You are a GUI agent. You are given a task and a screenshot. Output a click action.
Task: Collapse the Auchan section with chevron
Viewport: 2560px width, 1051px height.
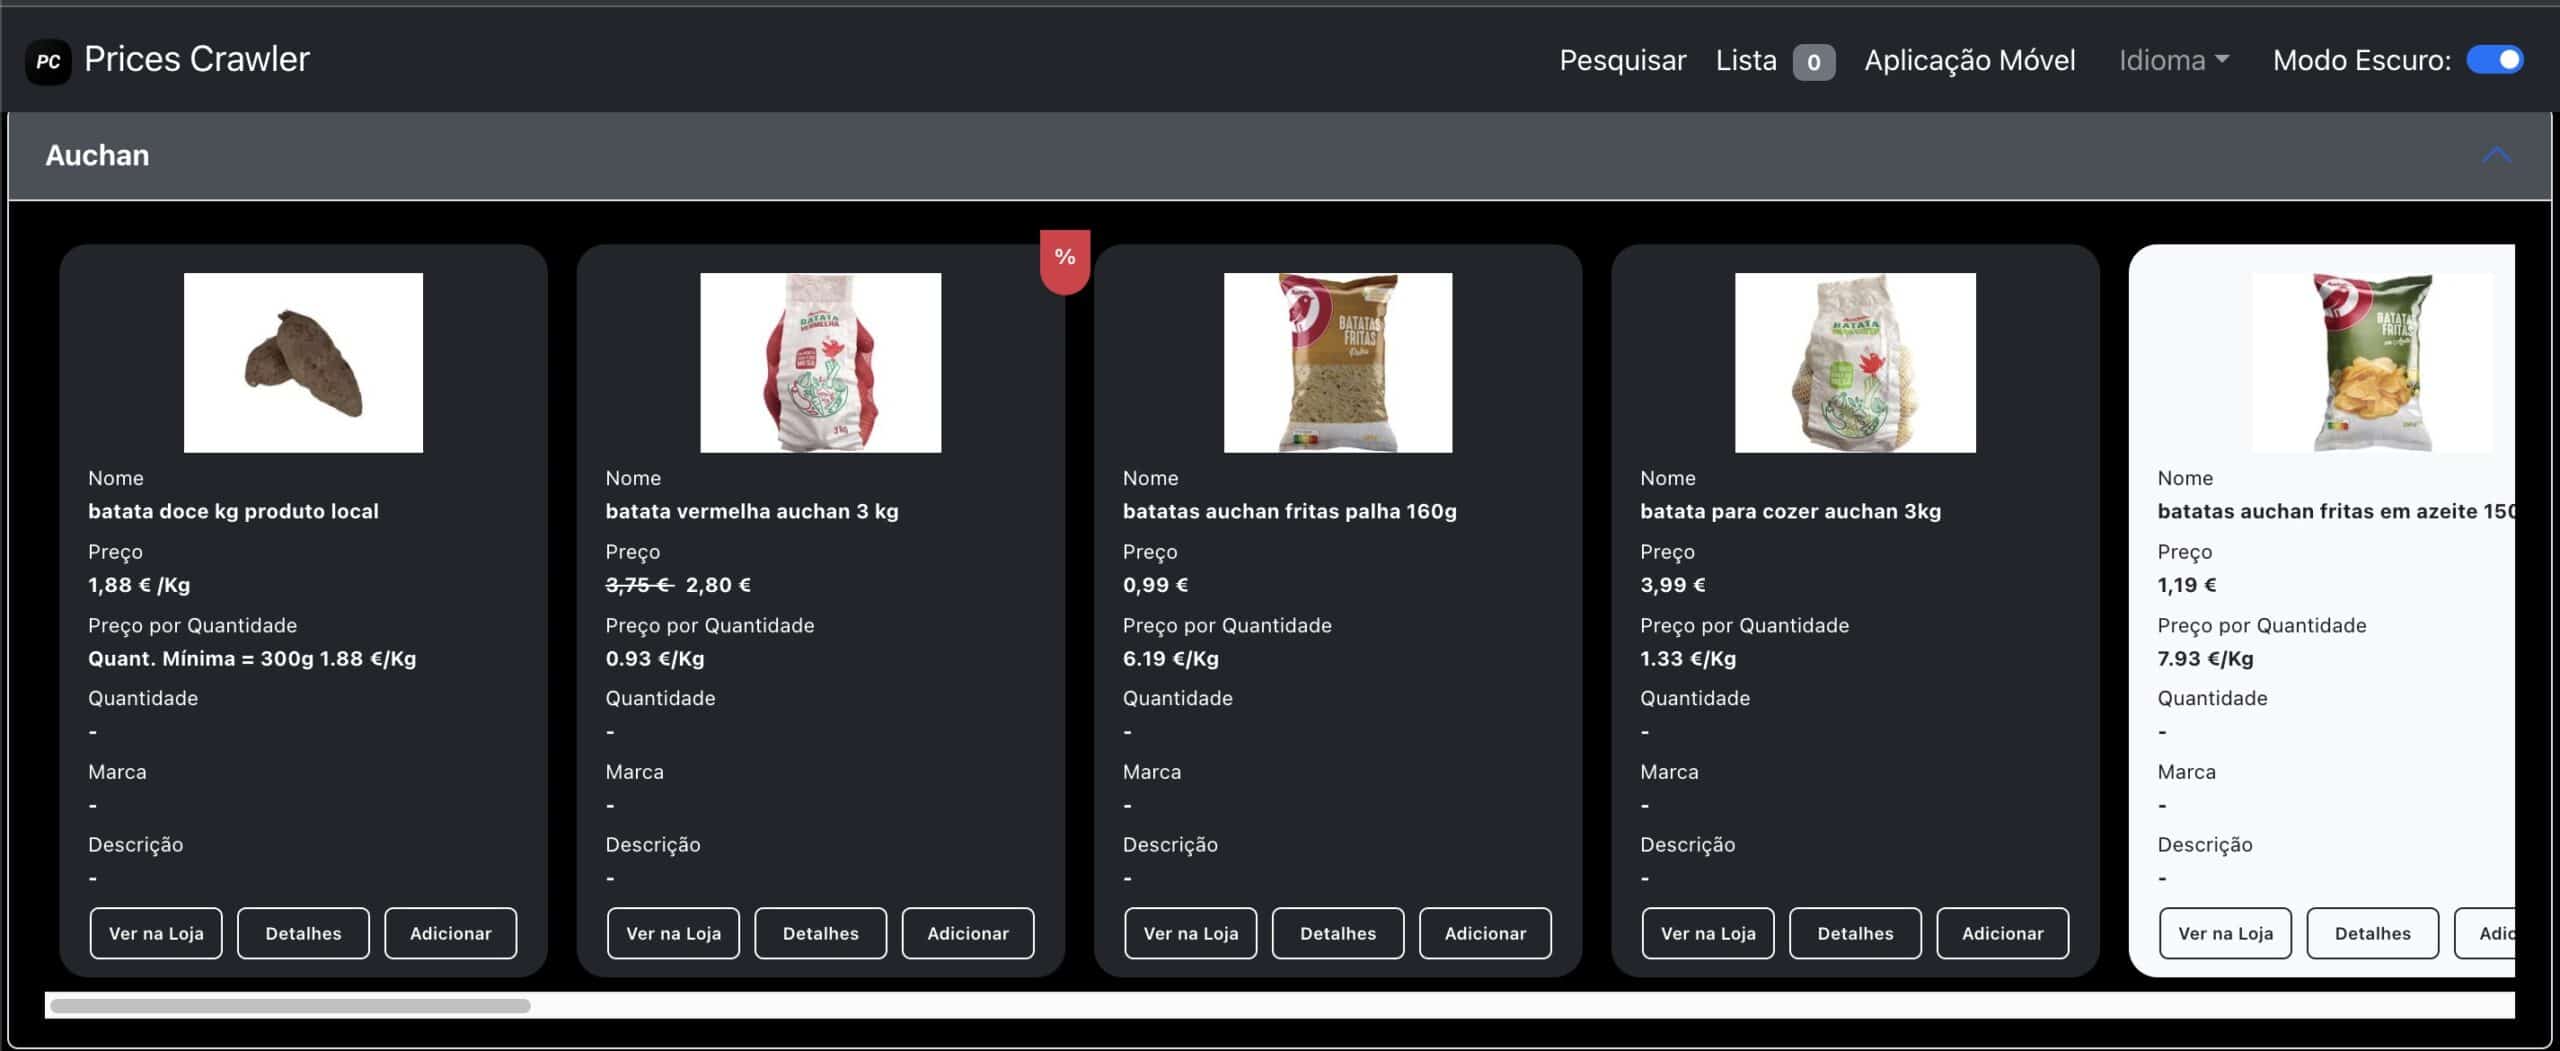pyautogui.click(x=2496, y=155)
